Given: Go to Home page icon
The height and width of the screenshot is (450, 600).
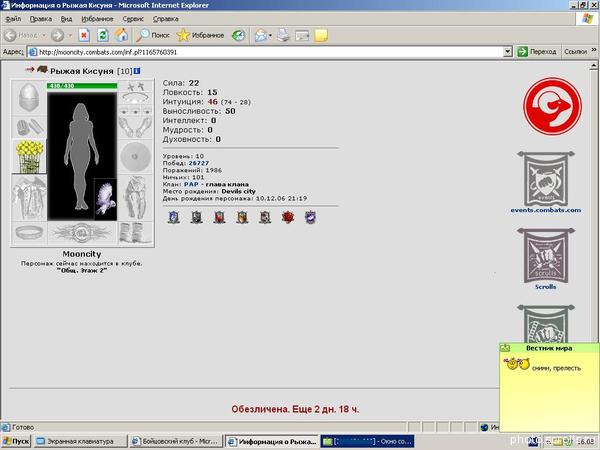Looking at the screenshot, I should tap(121, 35).
